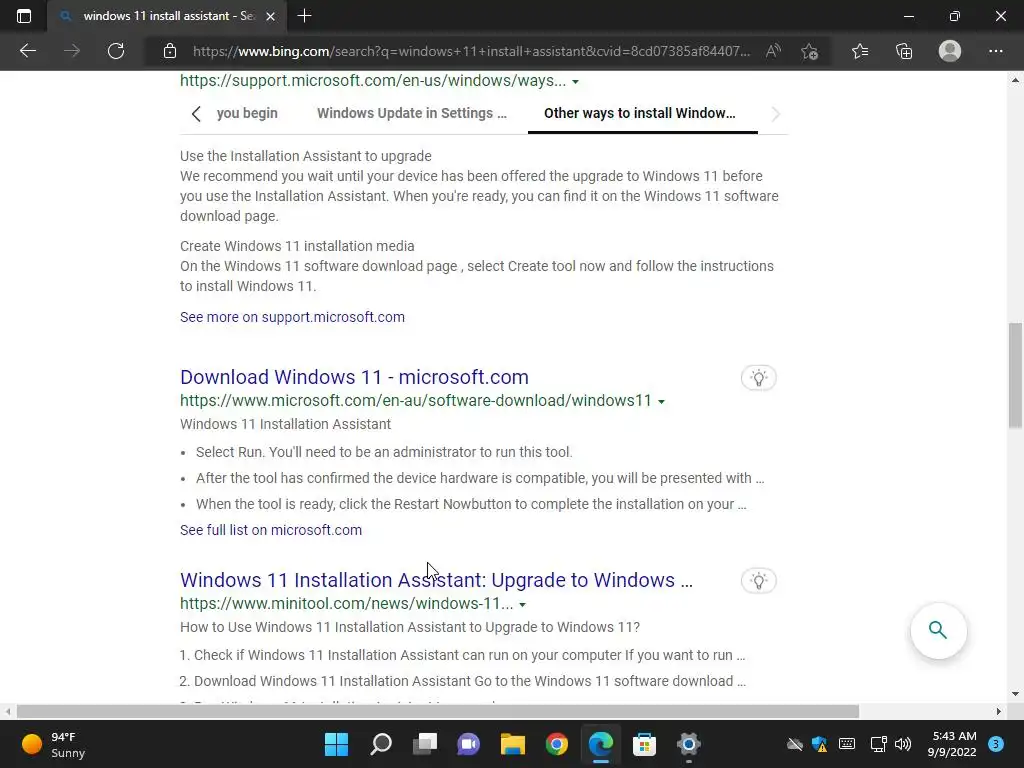Show previous answer tabs with left chevron

click(196, 114)
